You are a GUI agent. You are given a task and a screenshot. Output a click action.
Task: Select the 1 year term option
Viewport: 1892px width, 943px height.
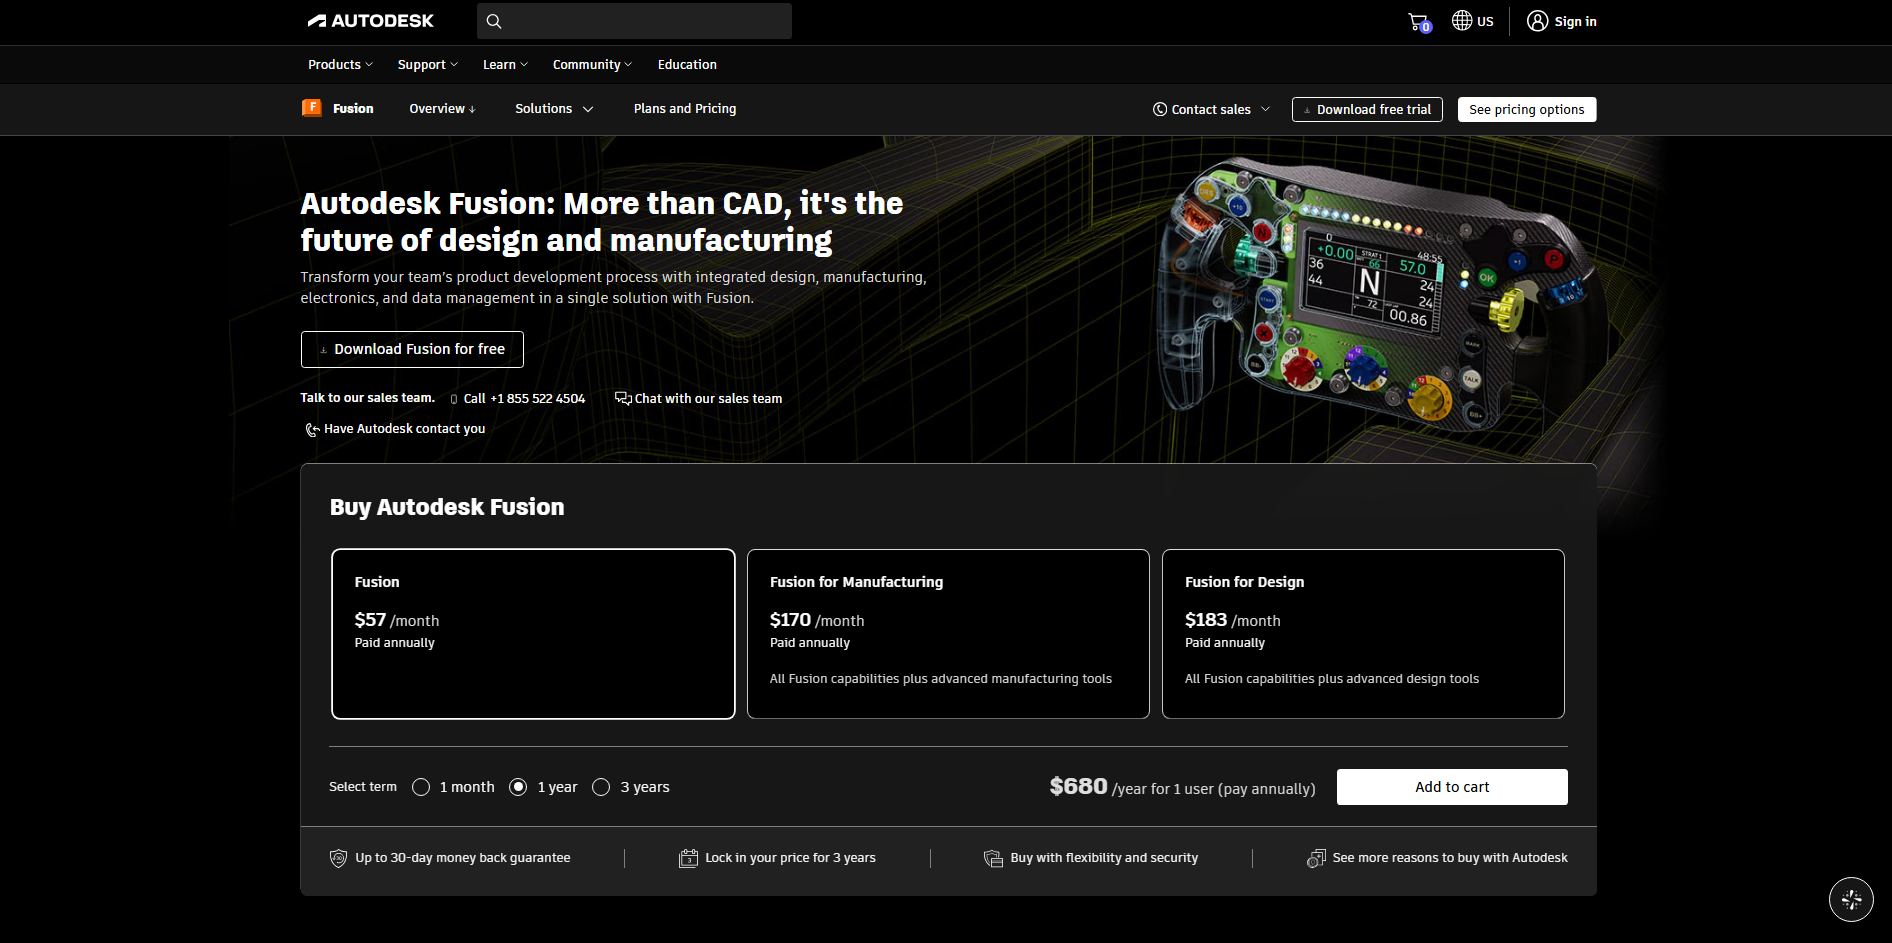518,787
